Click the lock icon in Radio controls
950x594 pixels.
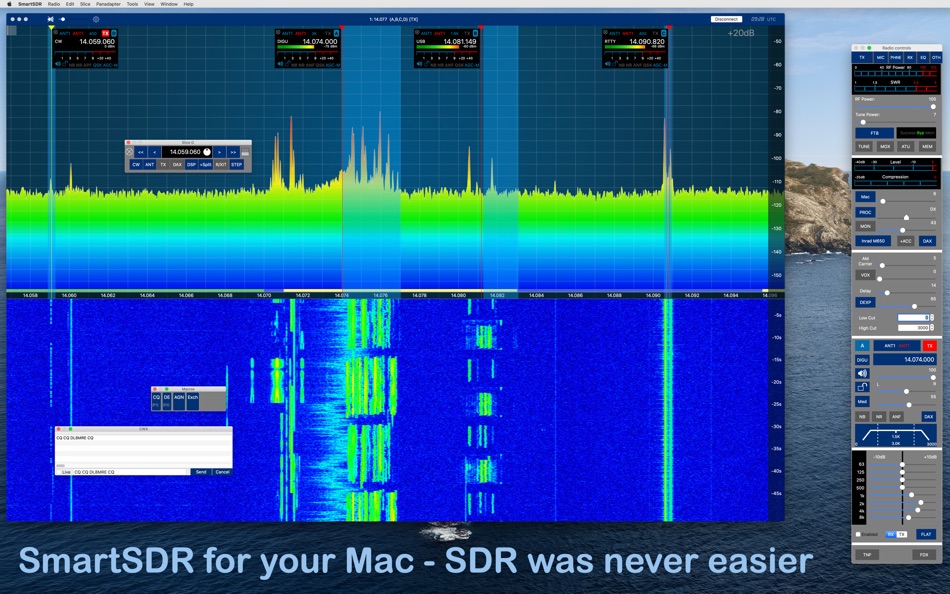[862, 387]
